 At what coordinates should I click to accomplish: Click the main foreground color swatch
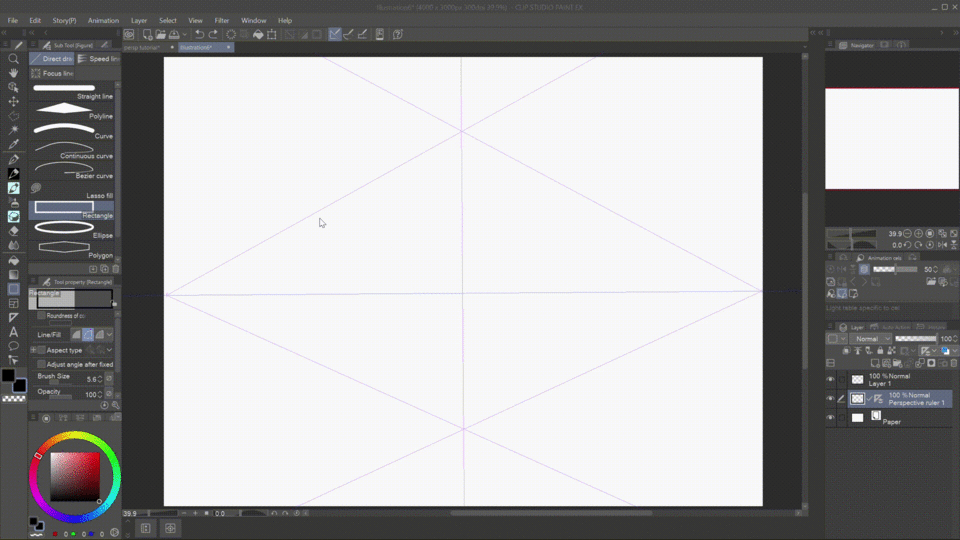pyautogui.click(x=8, y=375)
